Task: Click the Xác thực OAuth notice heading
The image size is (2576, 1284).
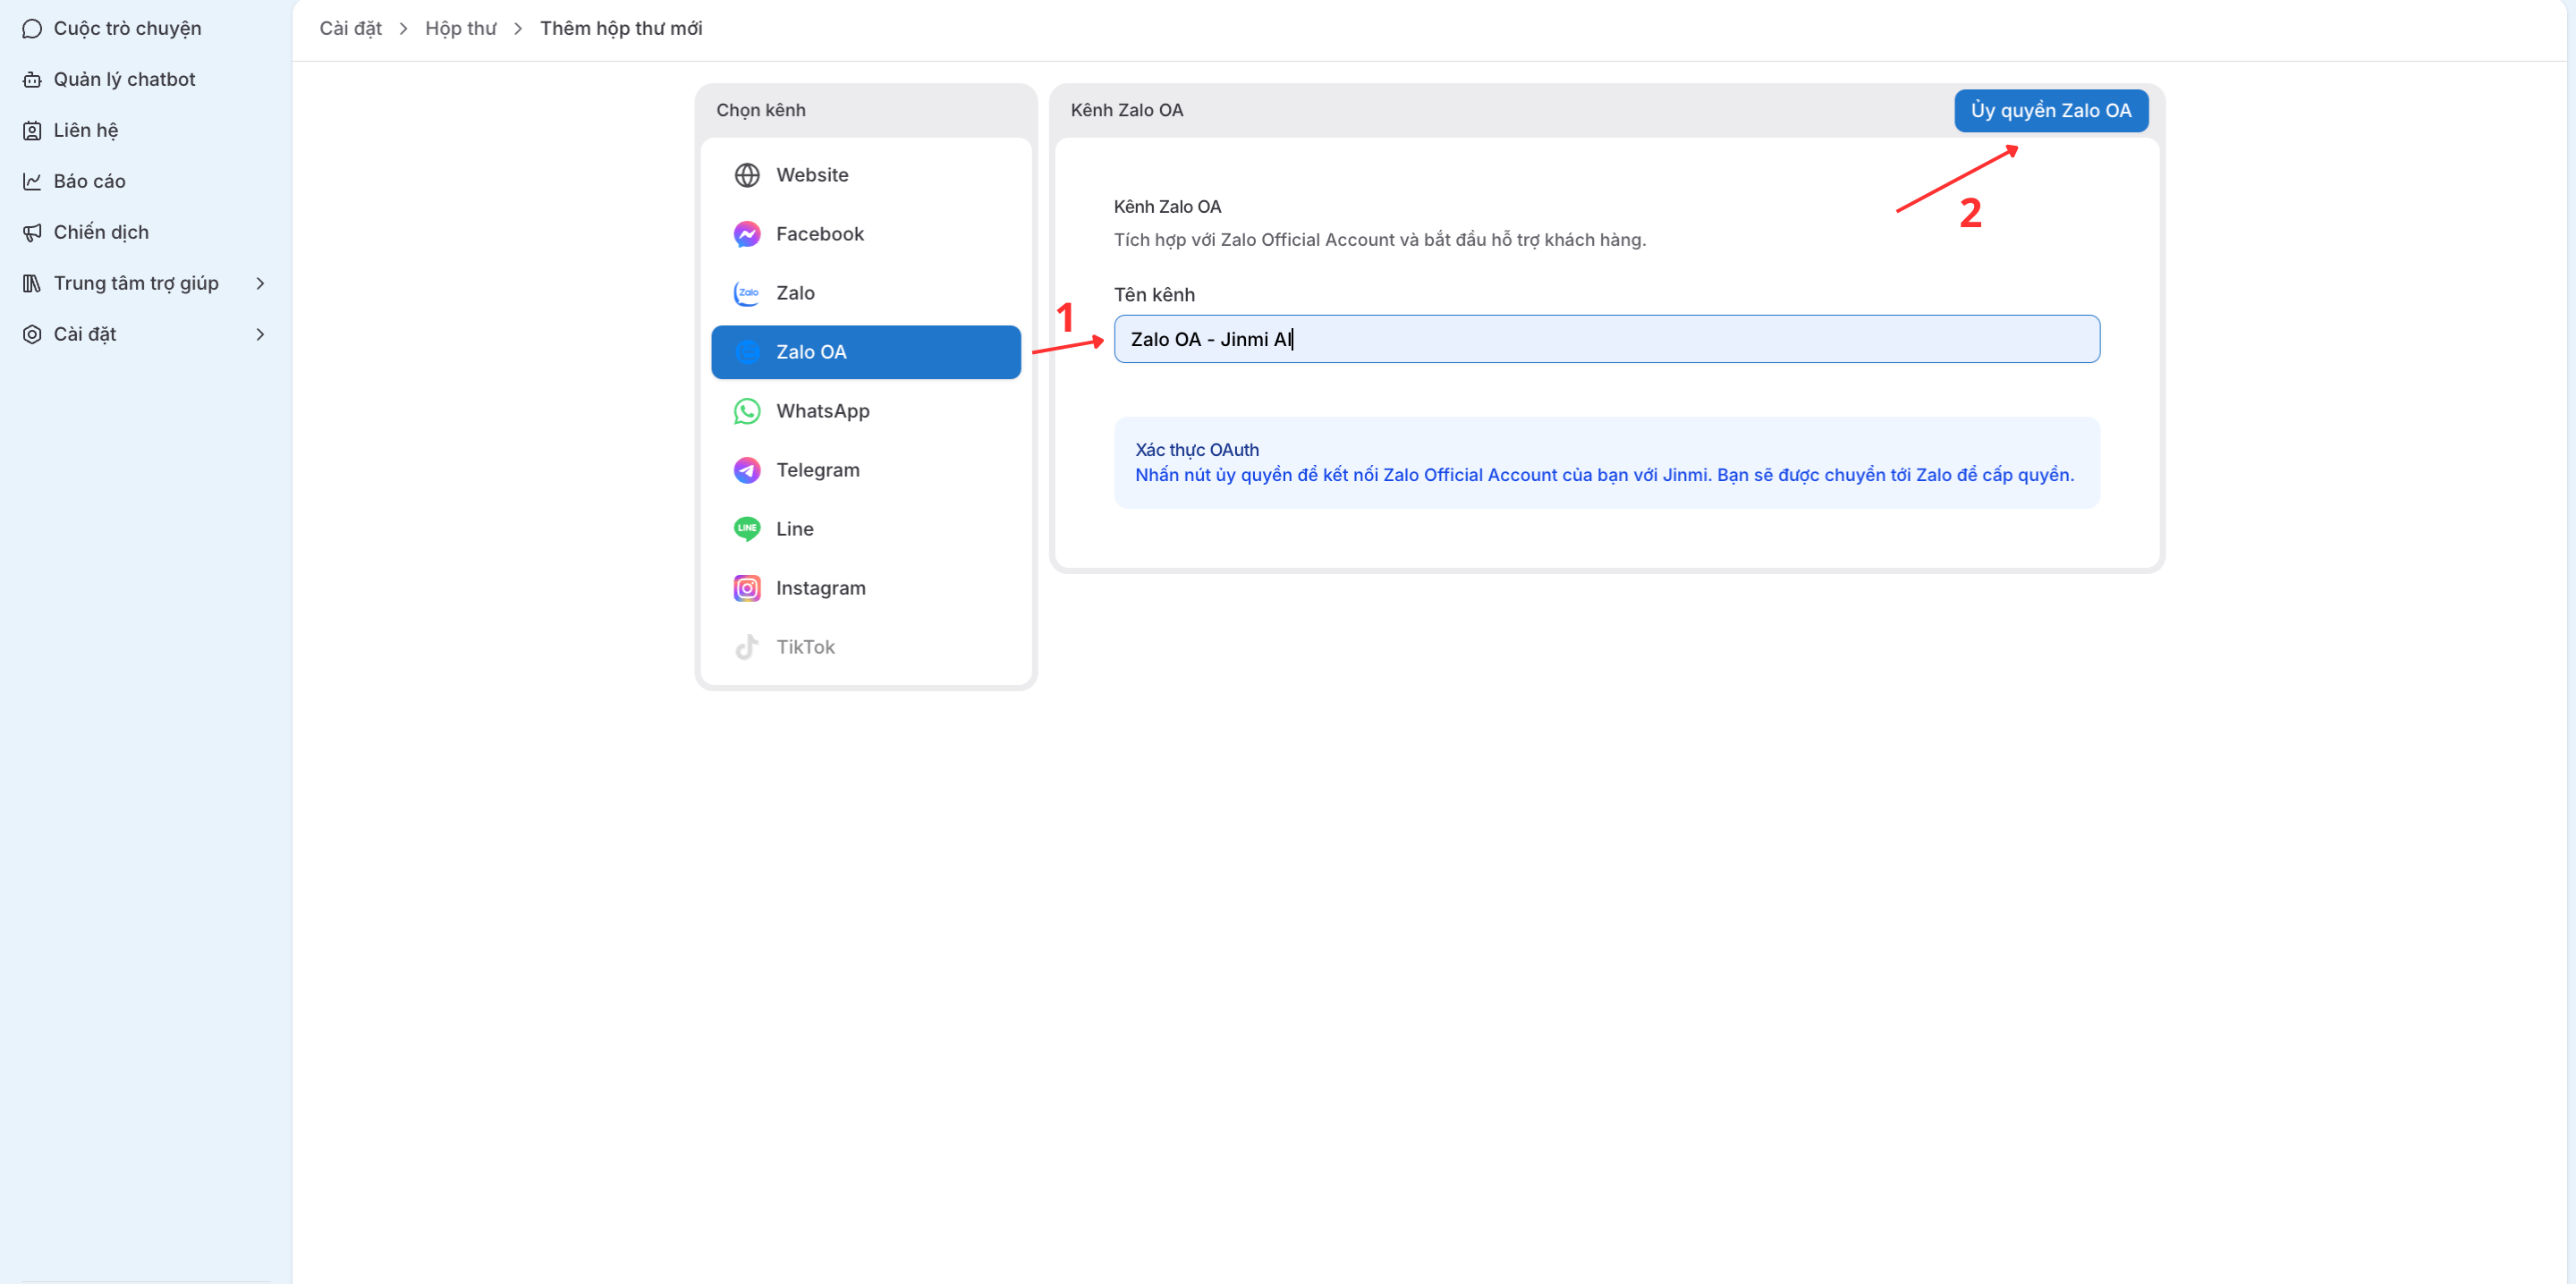Action: pos(1197,450)
